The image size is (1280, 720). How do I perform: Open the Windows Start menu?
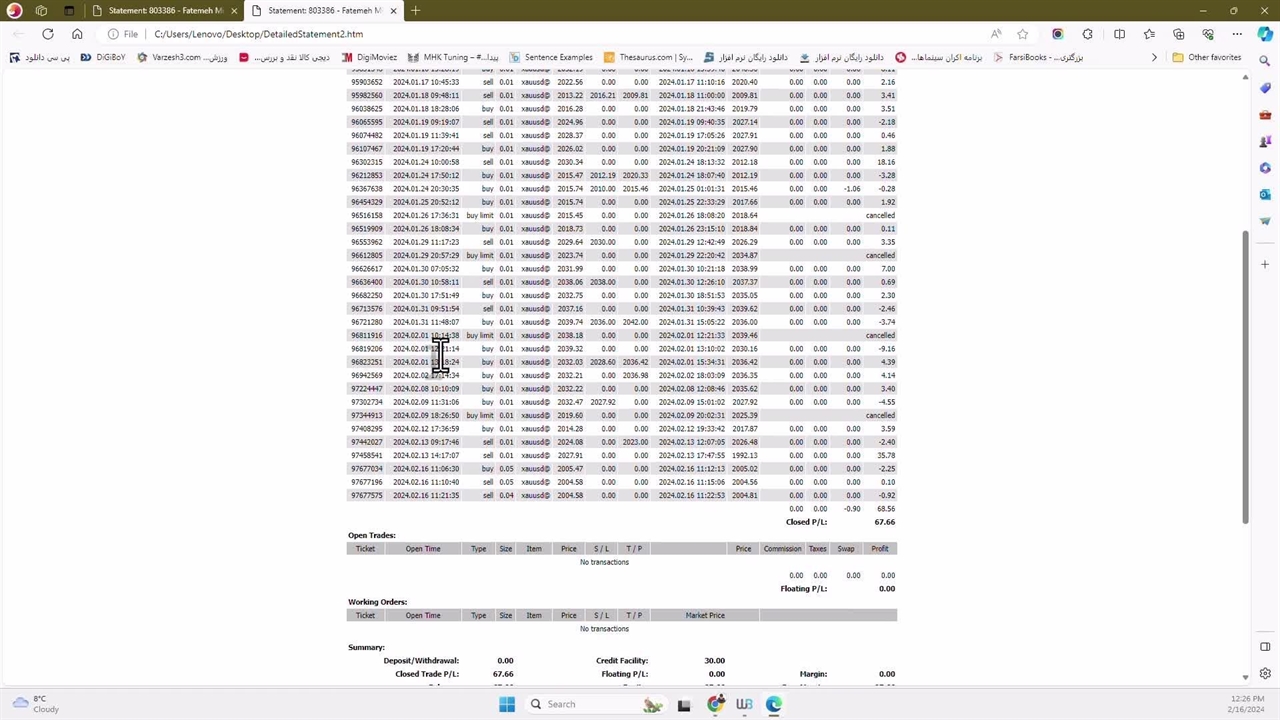(x=507, y=704)
